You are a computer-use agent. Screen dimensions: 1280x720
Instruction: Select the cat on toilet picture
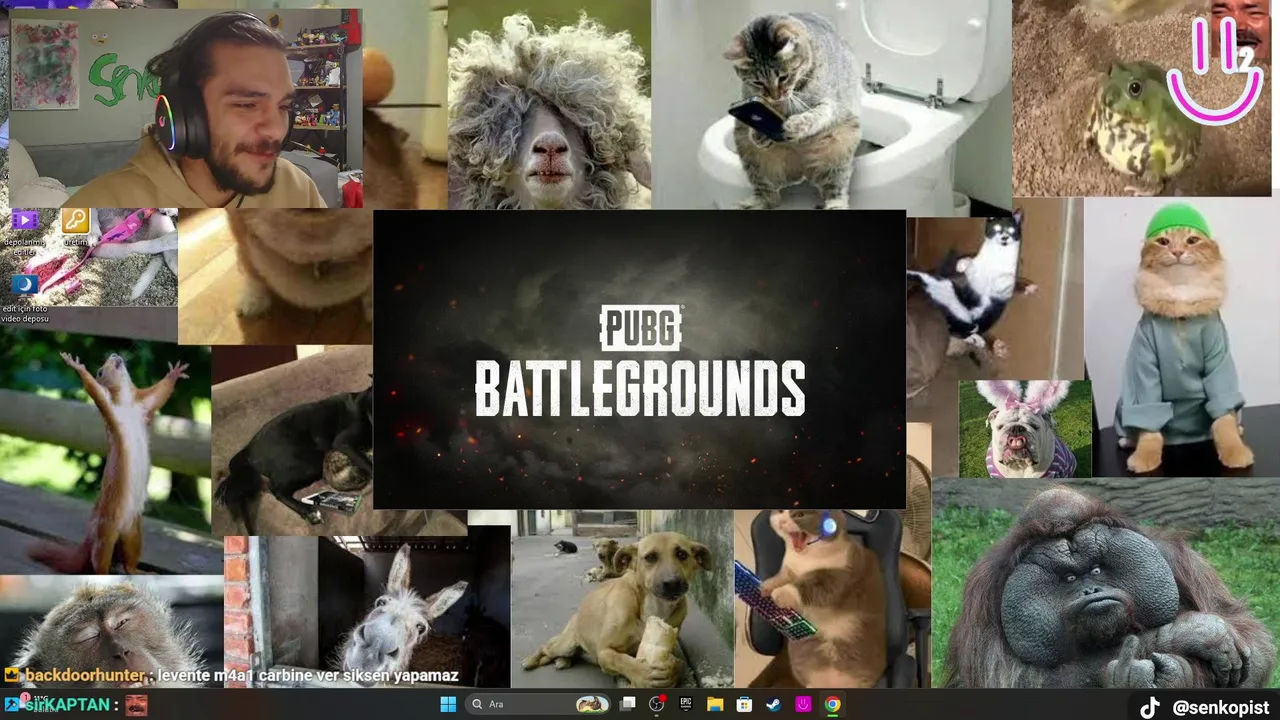click(x=830, y=105)
